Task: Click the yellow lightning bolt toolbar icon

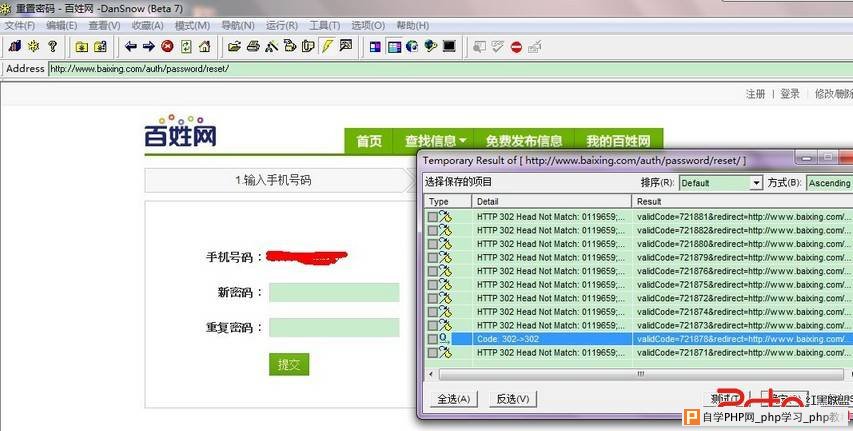Action: point(327,46)
